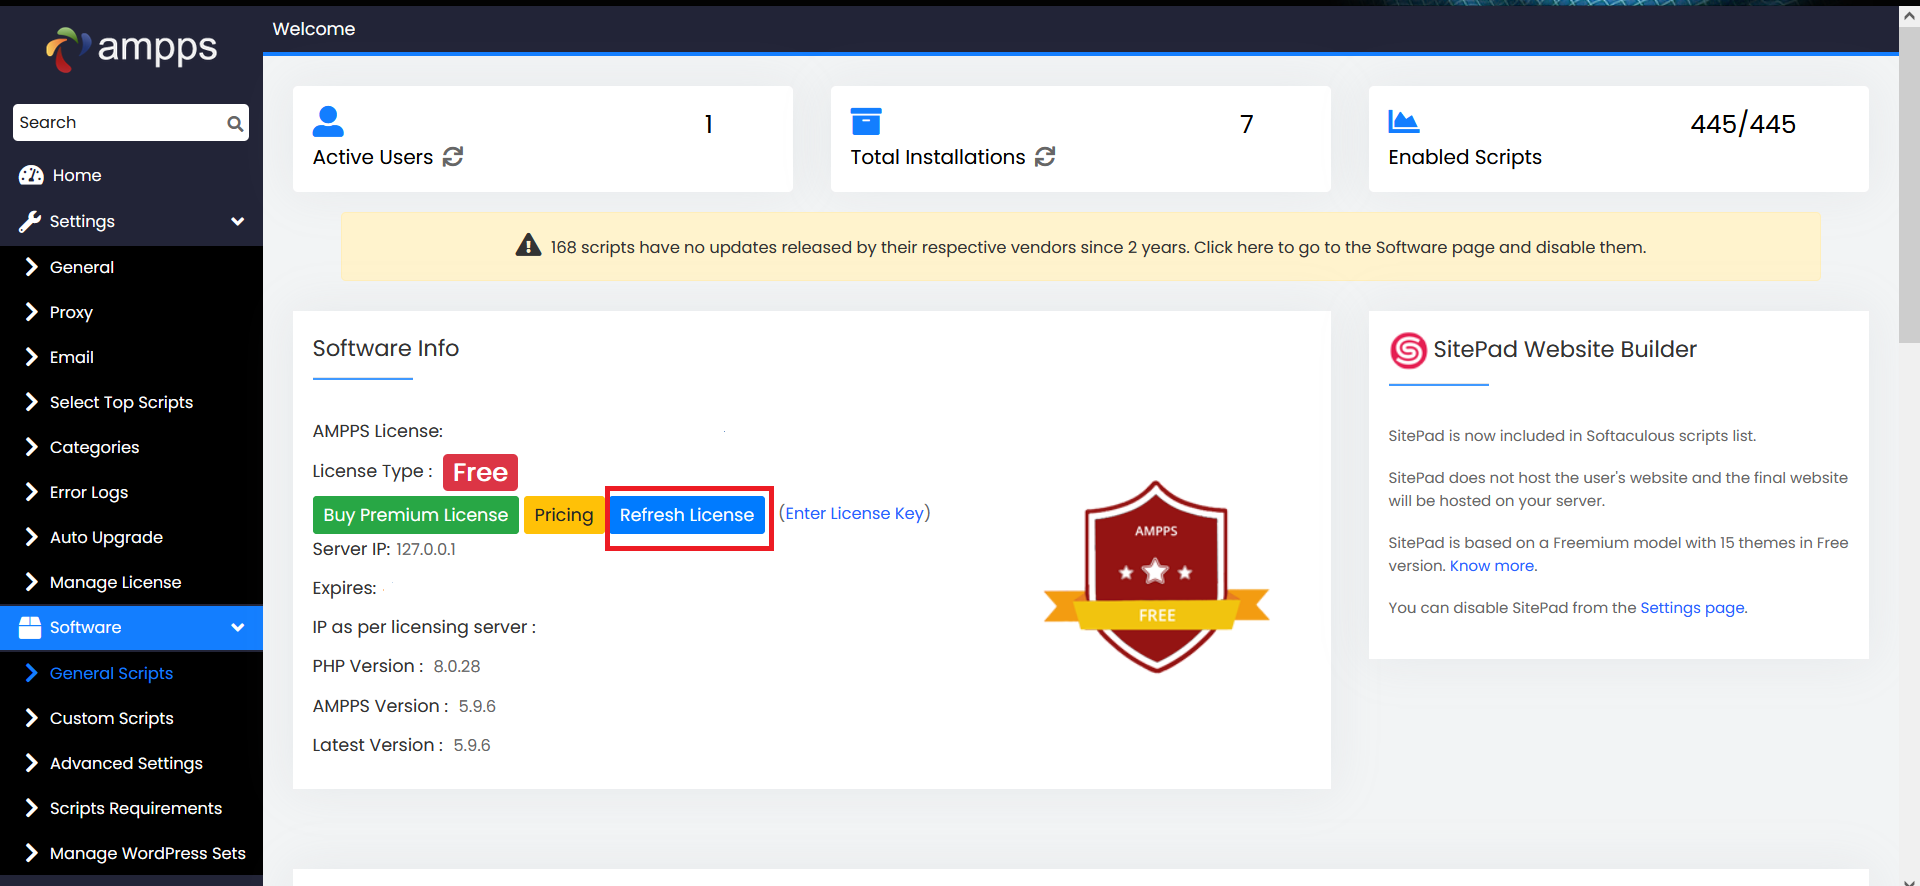The width and height of the screenshot is (1920, 886).
Task: Click the page vertical scrollbar
Action: tap(1909, 185)
